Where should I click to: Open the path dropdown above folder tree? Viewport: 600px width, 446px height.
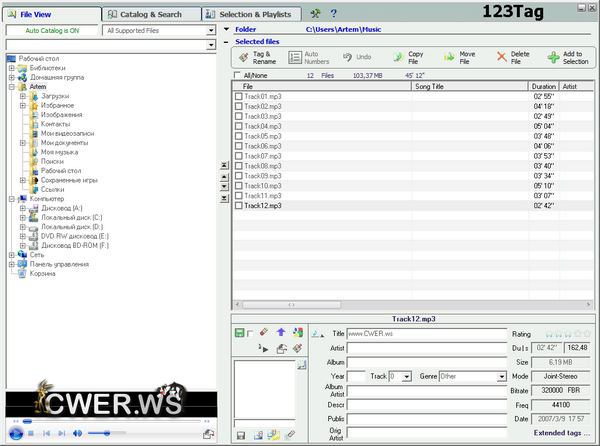[x=211, y=45]
